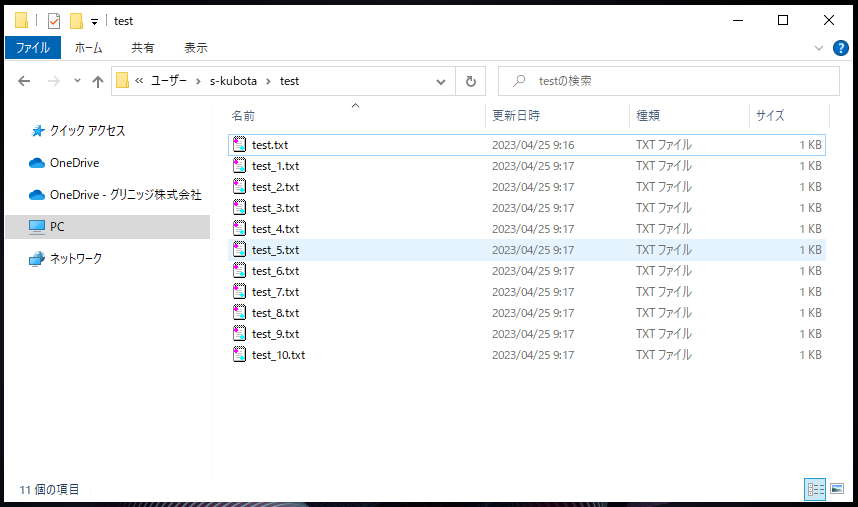Switch to the 共有 ribbon tab
858x507 pixels.
click(142, 48)
